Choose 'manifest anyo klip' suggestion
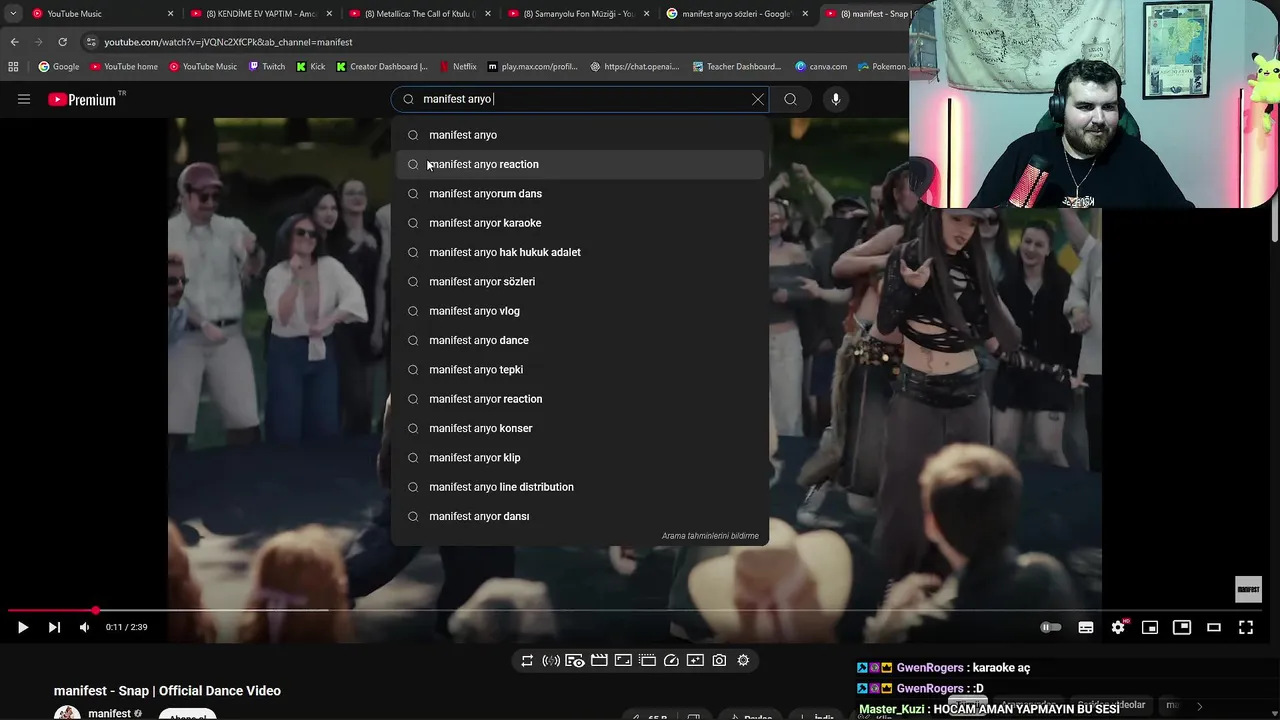The image size is (1280, 720). (x=580, y=458)
